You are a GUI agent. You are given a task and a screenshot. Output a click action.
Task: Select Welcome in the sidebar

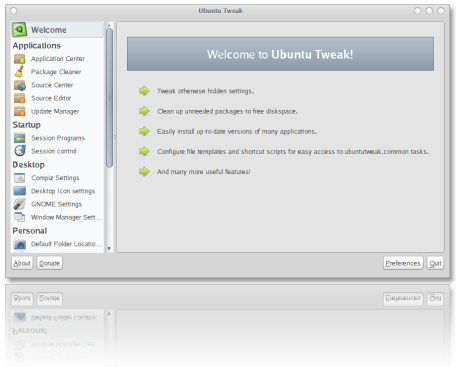57,30
